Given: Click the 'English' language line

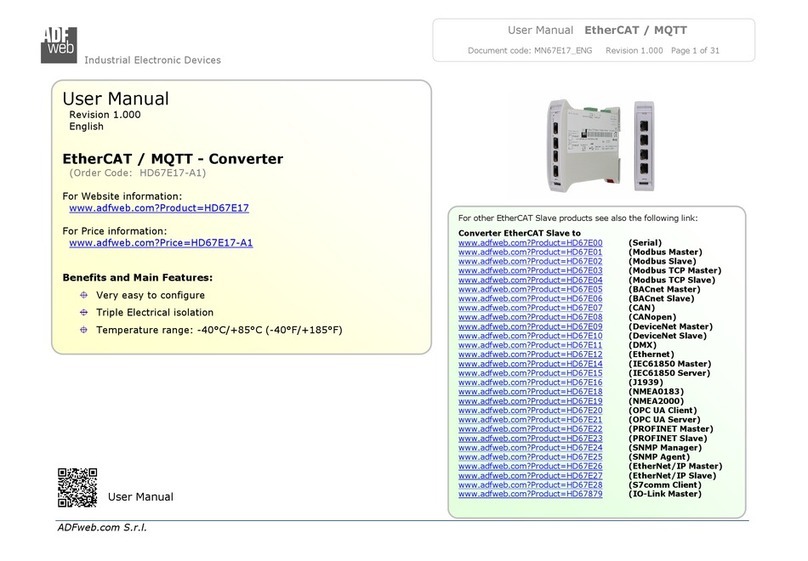Looking at the screenshot, I should (86, 126).
